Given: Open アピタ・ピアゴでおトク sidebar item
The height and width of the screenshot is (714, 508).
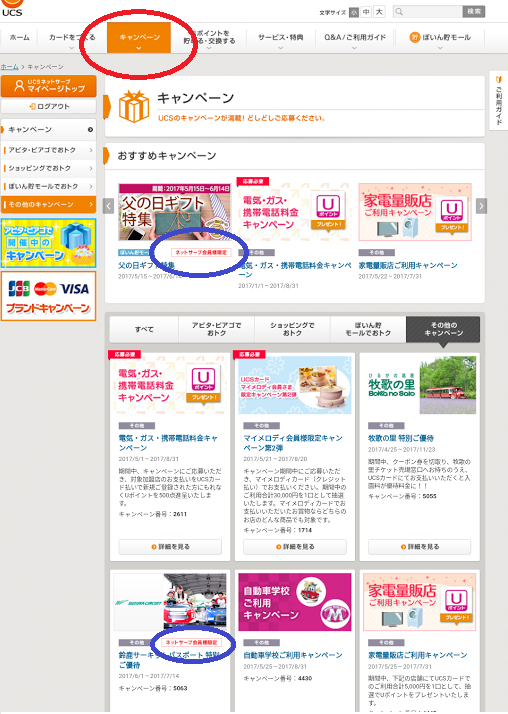Looking at the screenshot, I should [49, 150].
